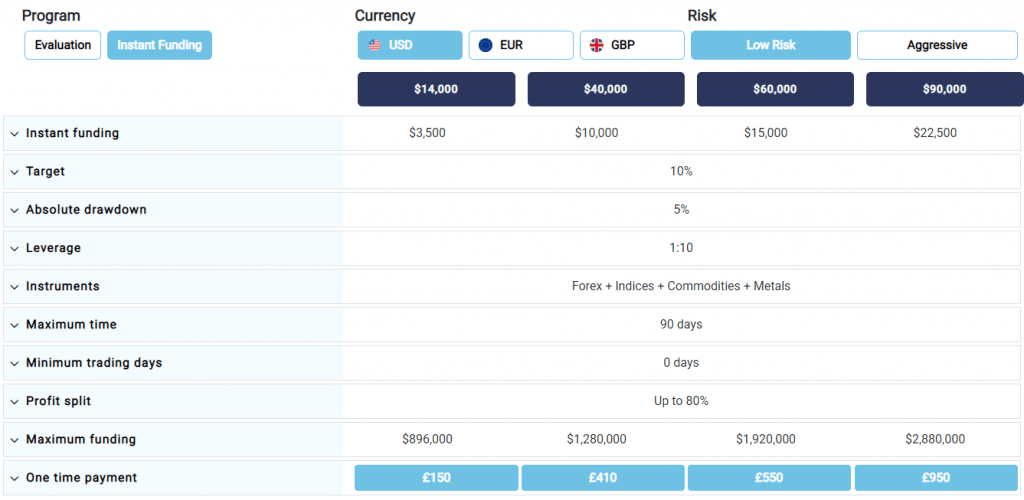Click the UK flag icon in GBP

[x=596, y=46]
